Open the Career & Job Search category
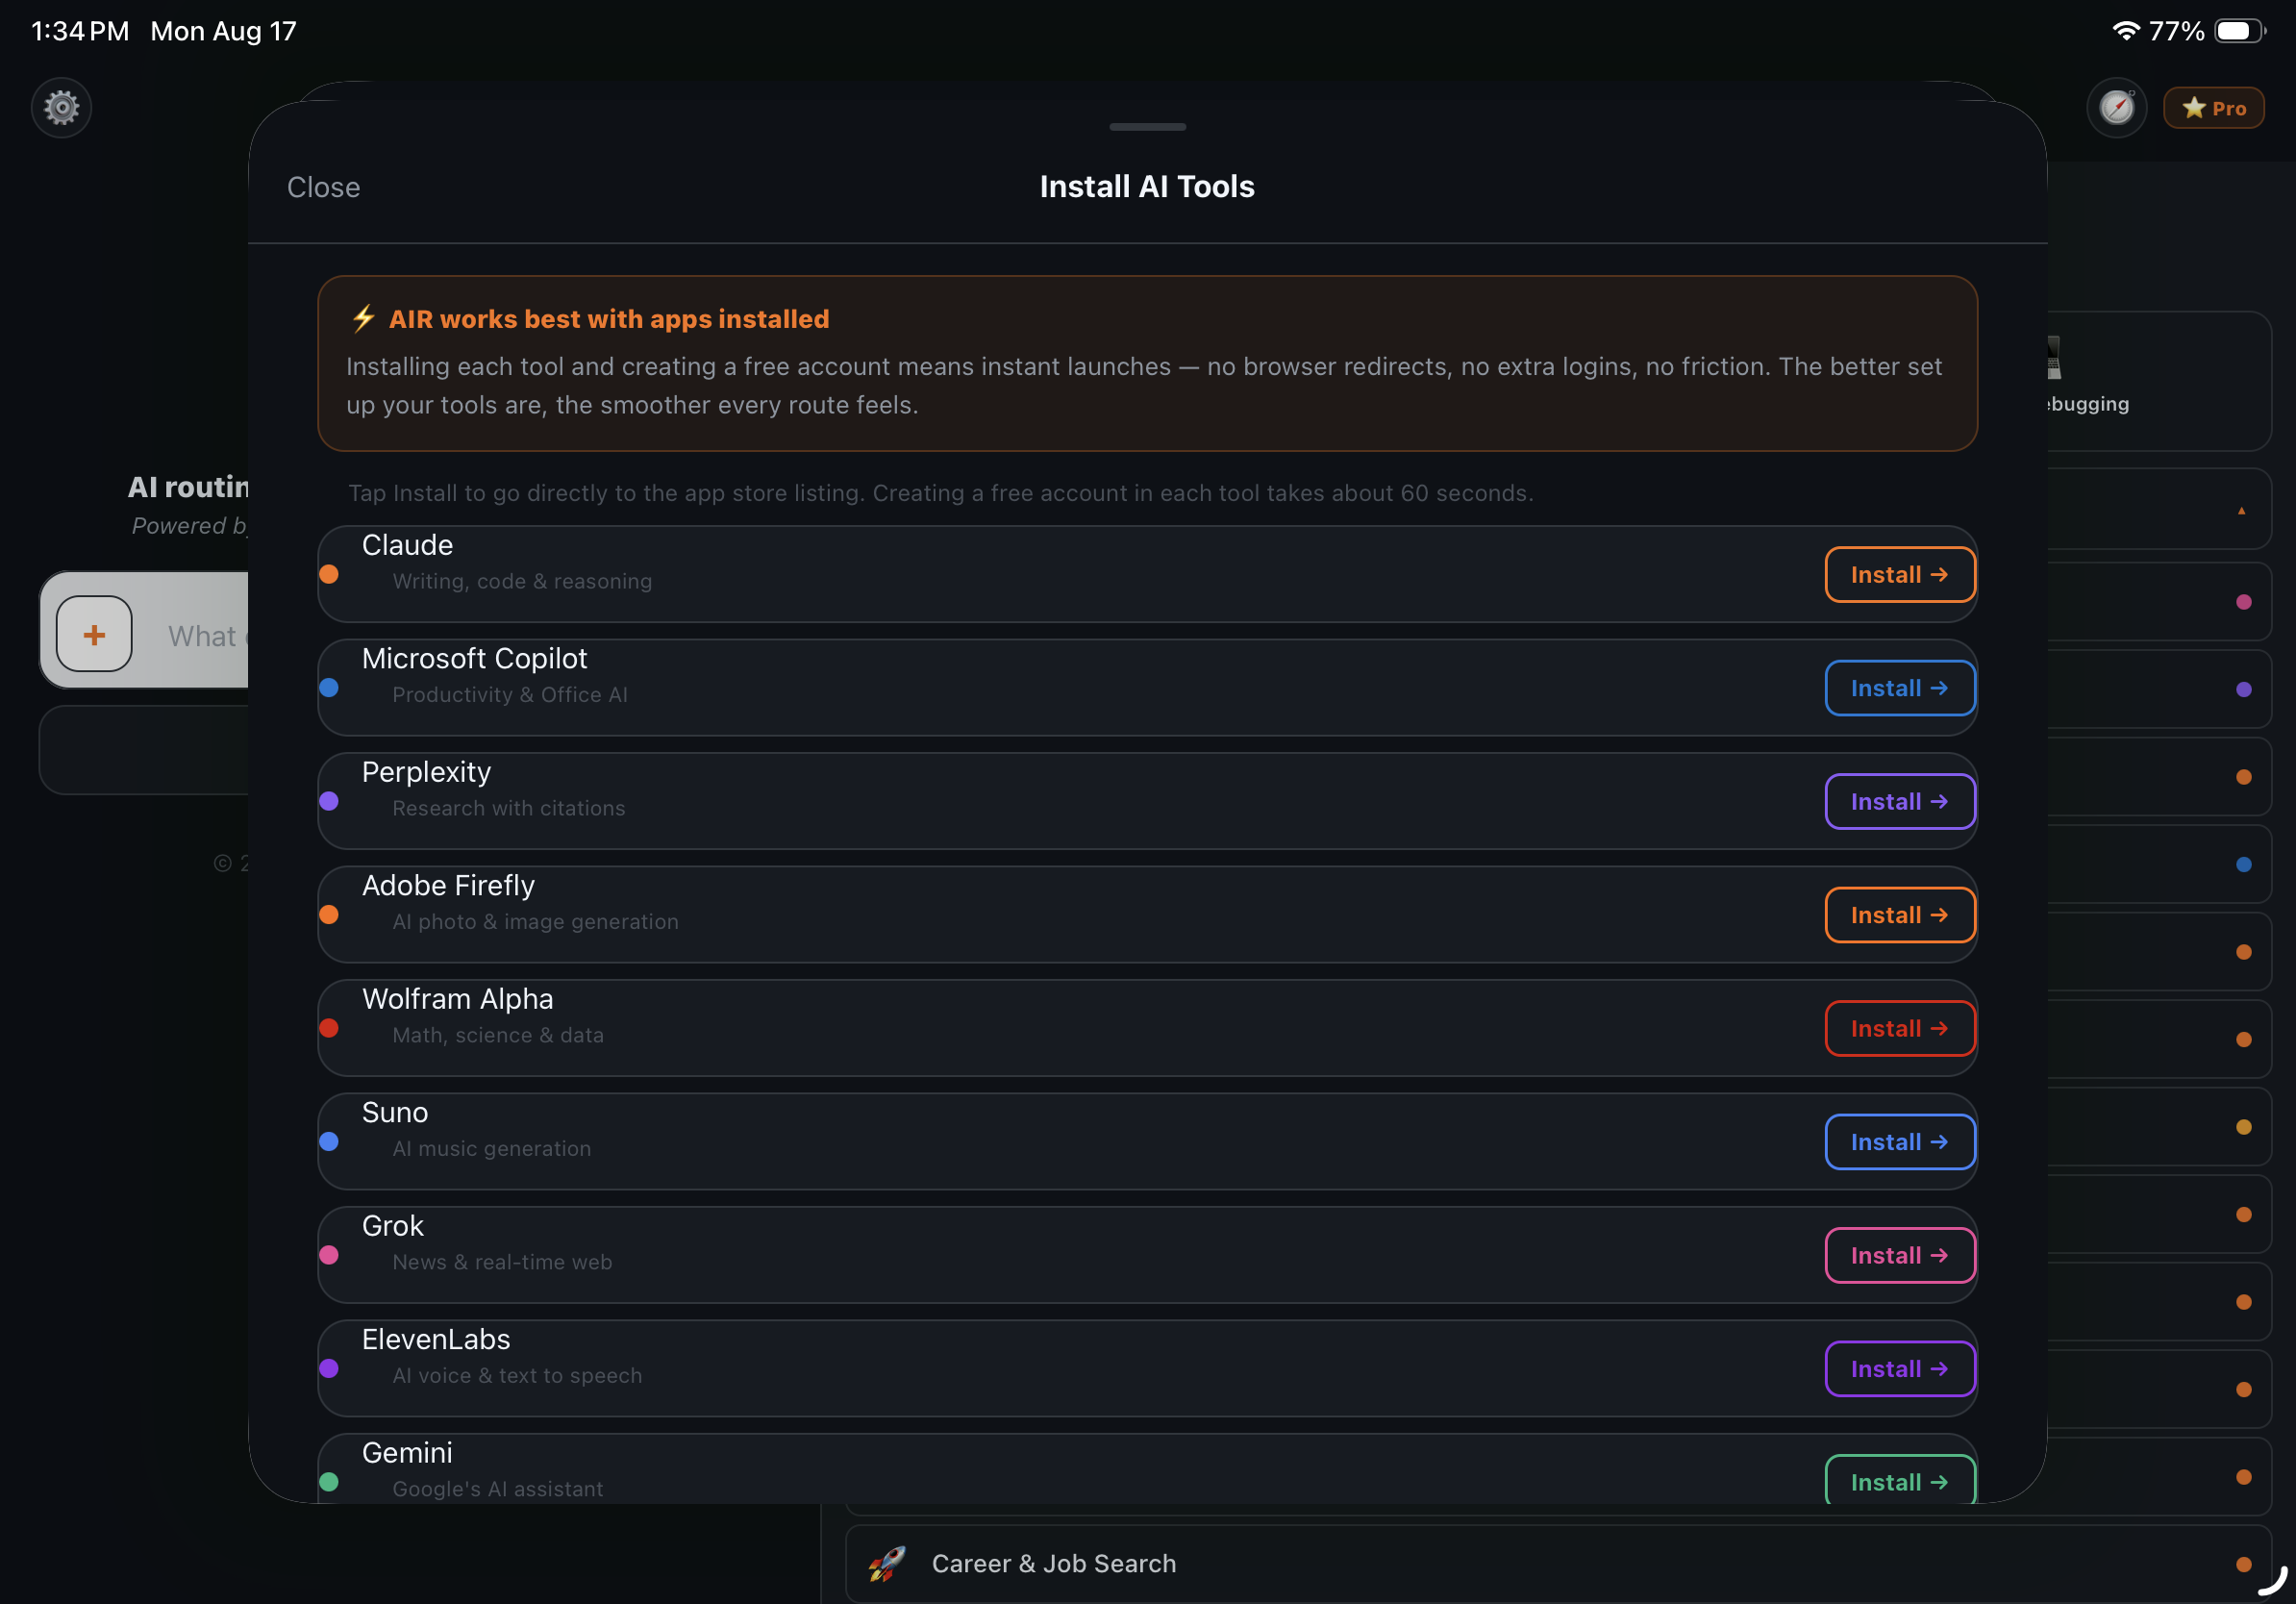Screen dimensions: 2296x1604 (x=1557, y=1563)
